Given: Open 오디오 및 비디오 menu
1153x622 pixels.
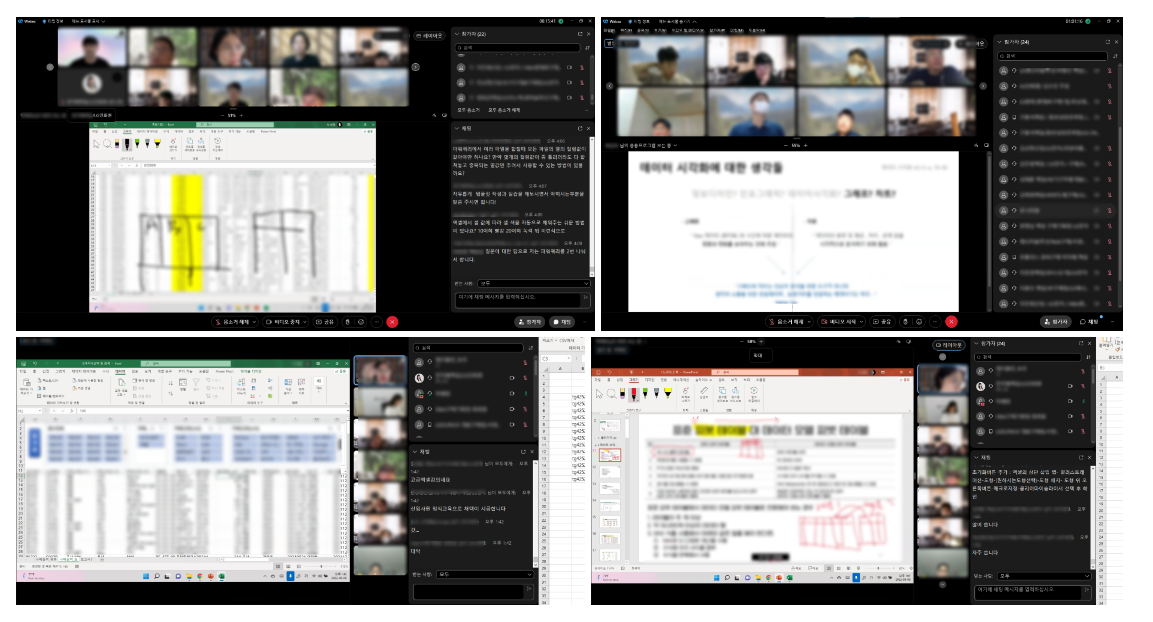Looking at the screenshot, I should tap(688, 30).
